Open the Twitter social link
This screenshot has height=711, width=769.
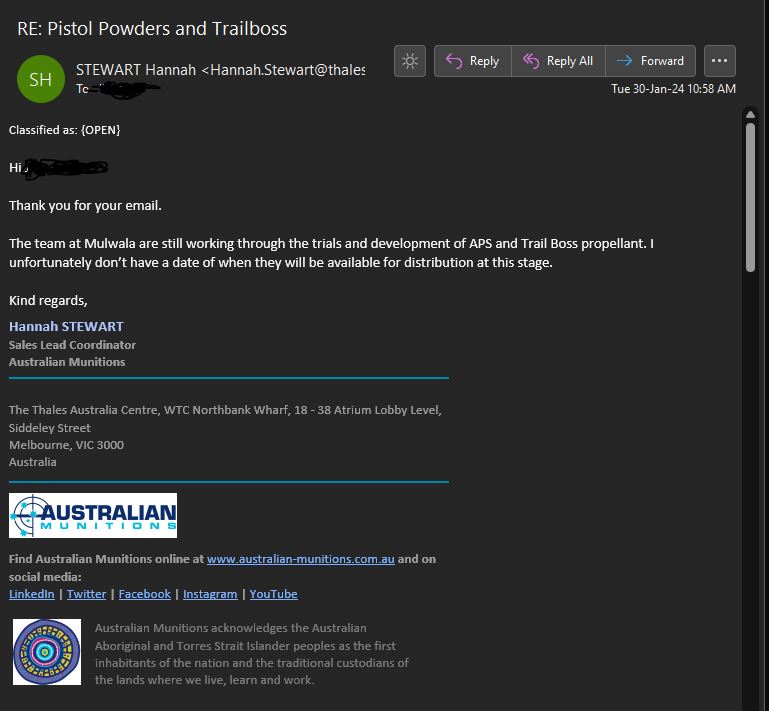click(x=86, y=594)
